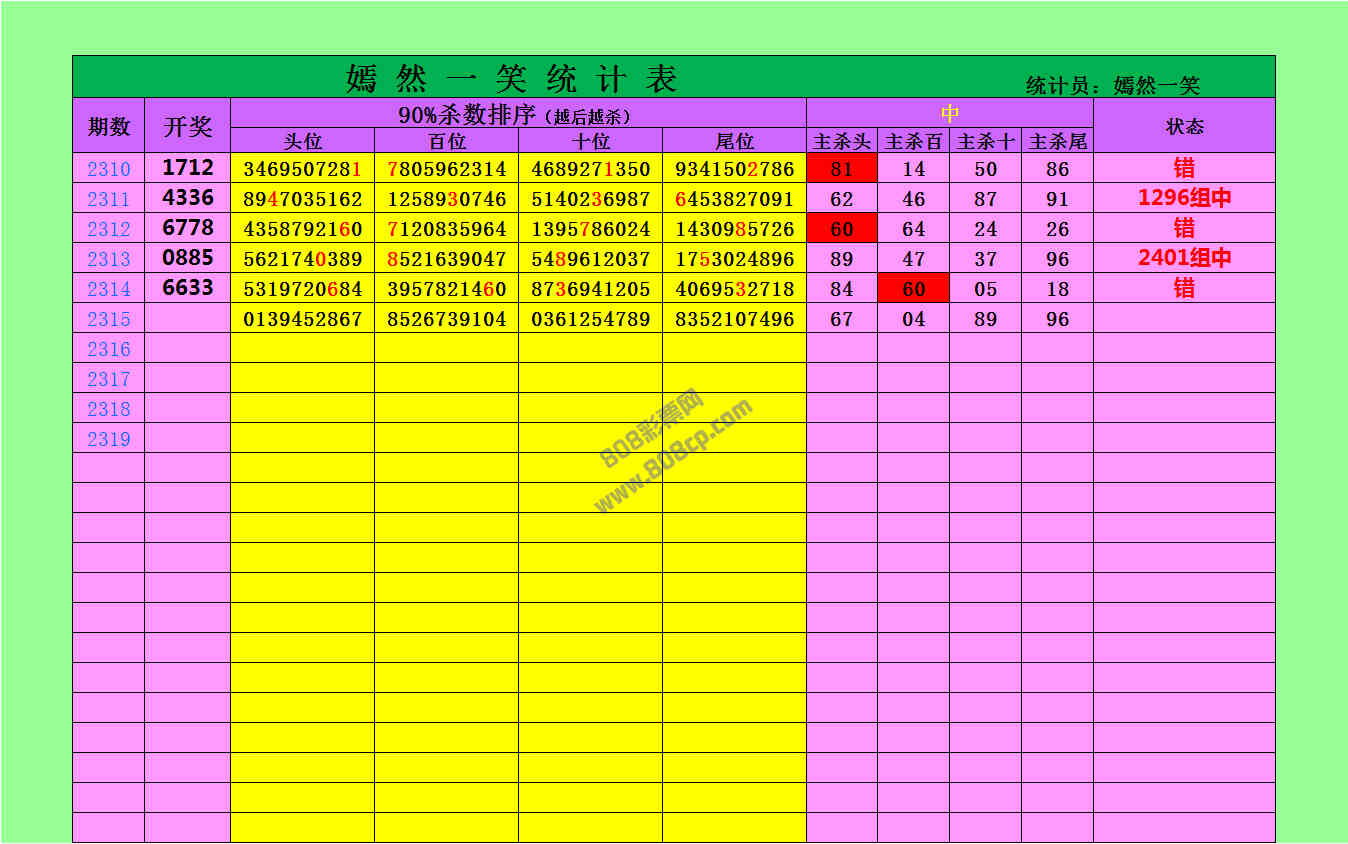Click the 头位 sub-header
This screenshot has height=844, width=1348.
tap(302, 142)
